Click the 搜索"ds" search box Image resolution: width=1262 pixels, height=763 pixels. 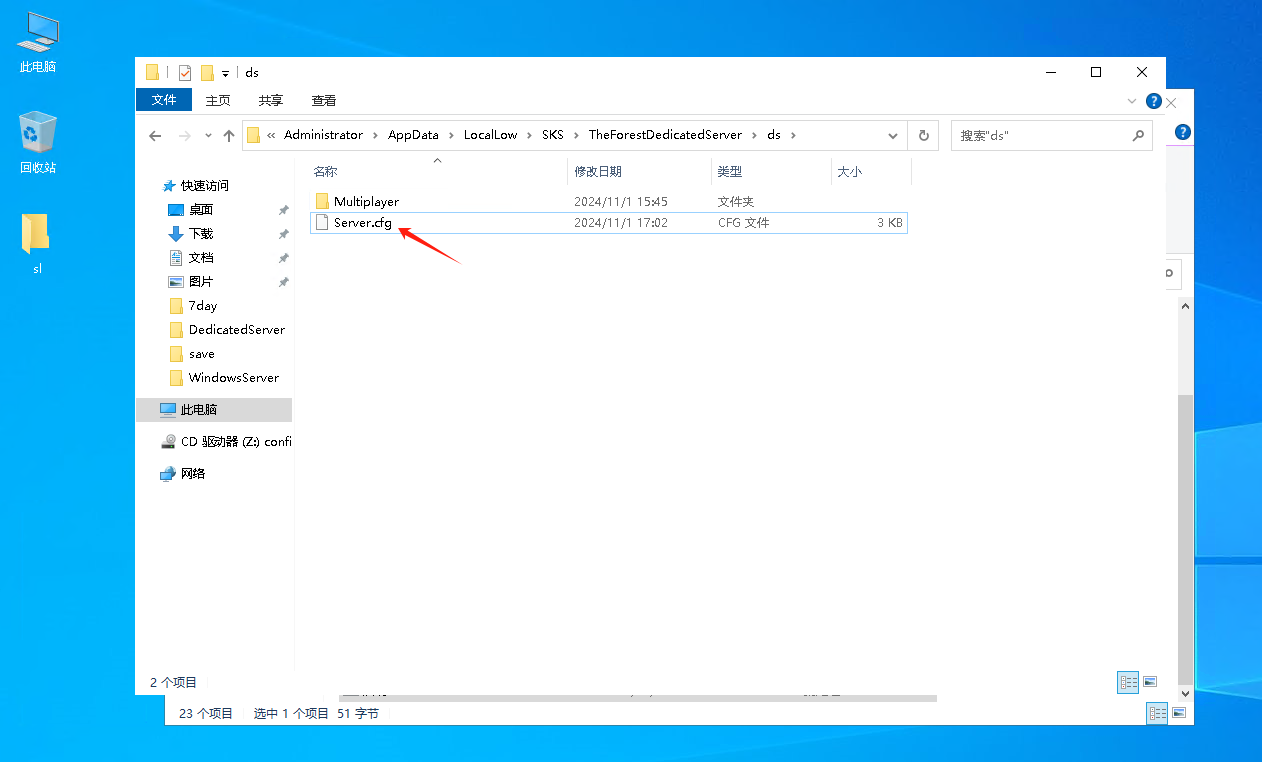(x=1040, y=135)
